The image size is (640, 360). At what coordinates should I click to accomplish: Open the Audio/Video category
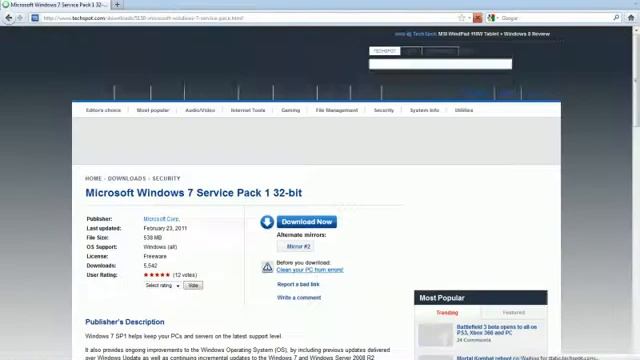point(200,110)
